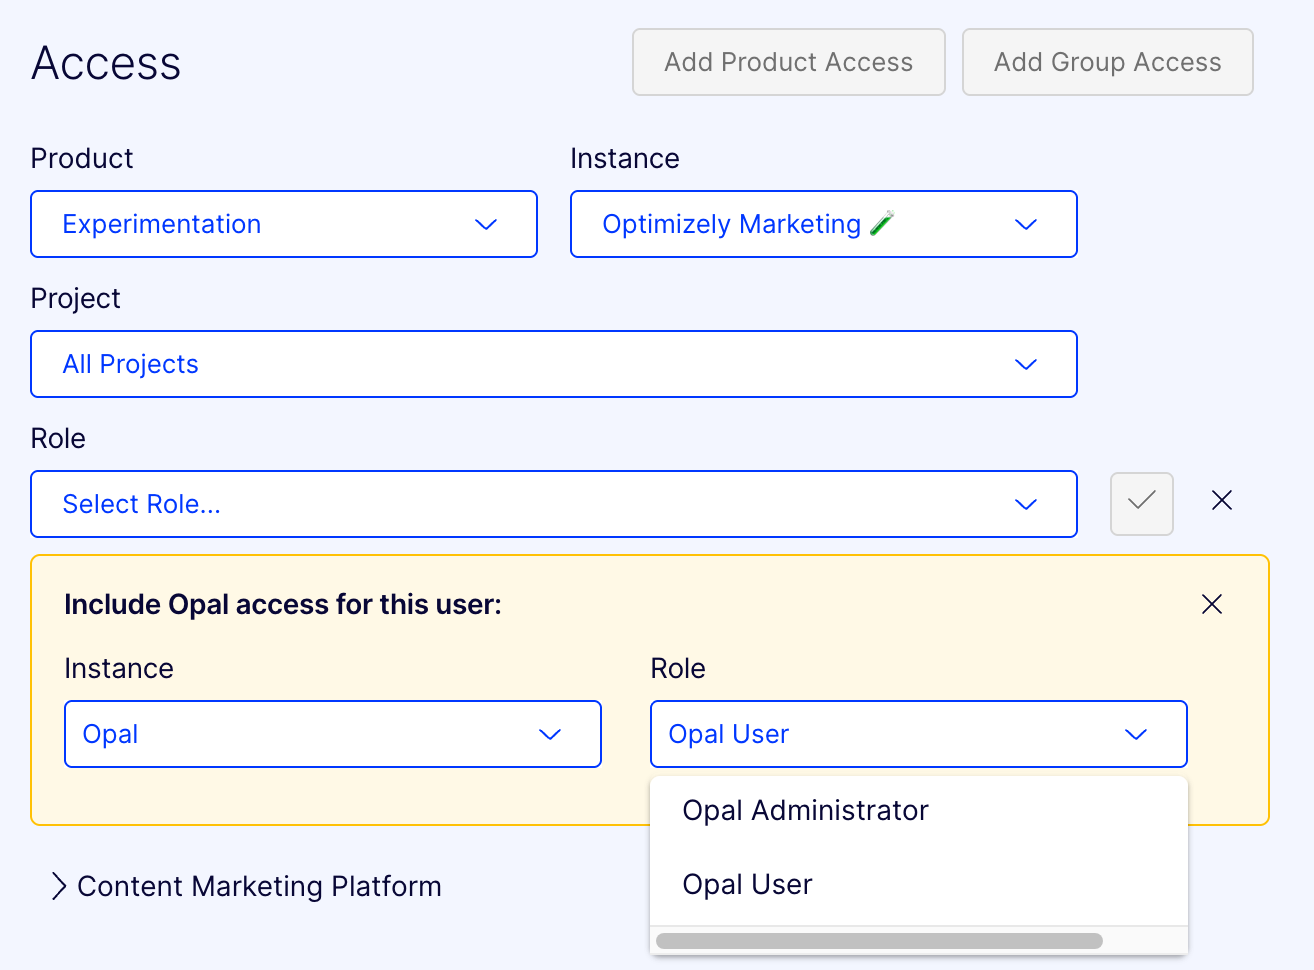1314x970 pixels.
Task: Click the chevron on the Product dropdown
Action: [x=486, y=225]
